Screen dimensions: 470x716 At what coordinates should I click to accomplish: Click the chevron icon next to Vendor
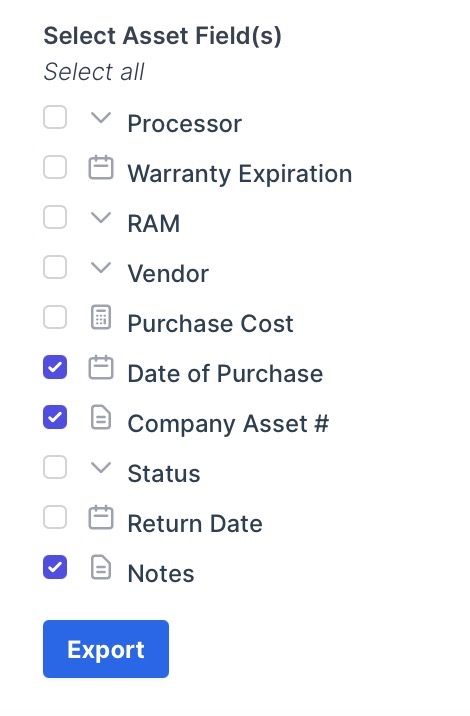pyautogui.click(x=100, y=268)
